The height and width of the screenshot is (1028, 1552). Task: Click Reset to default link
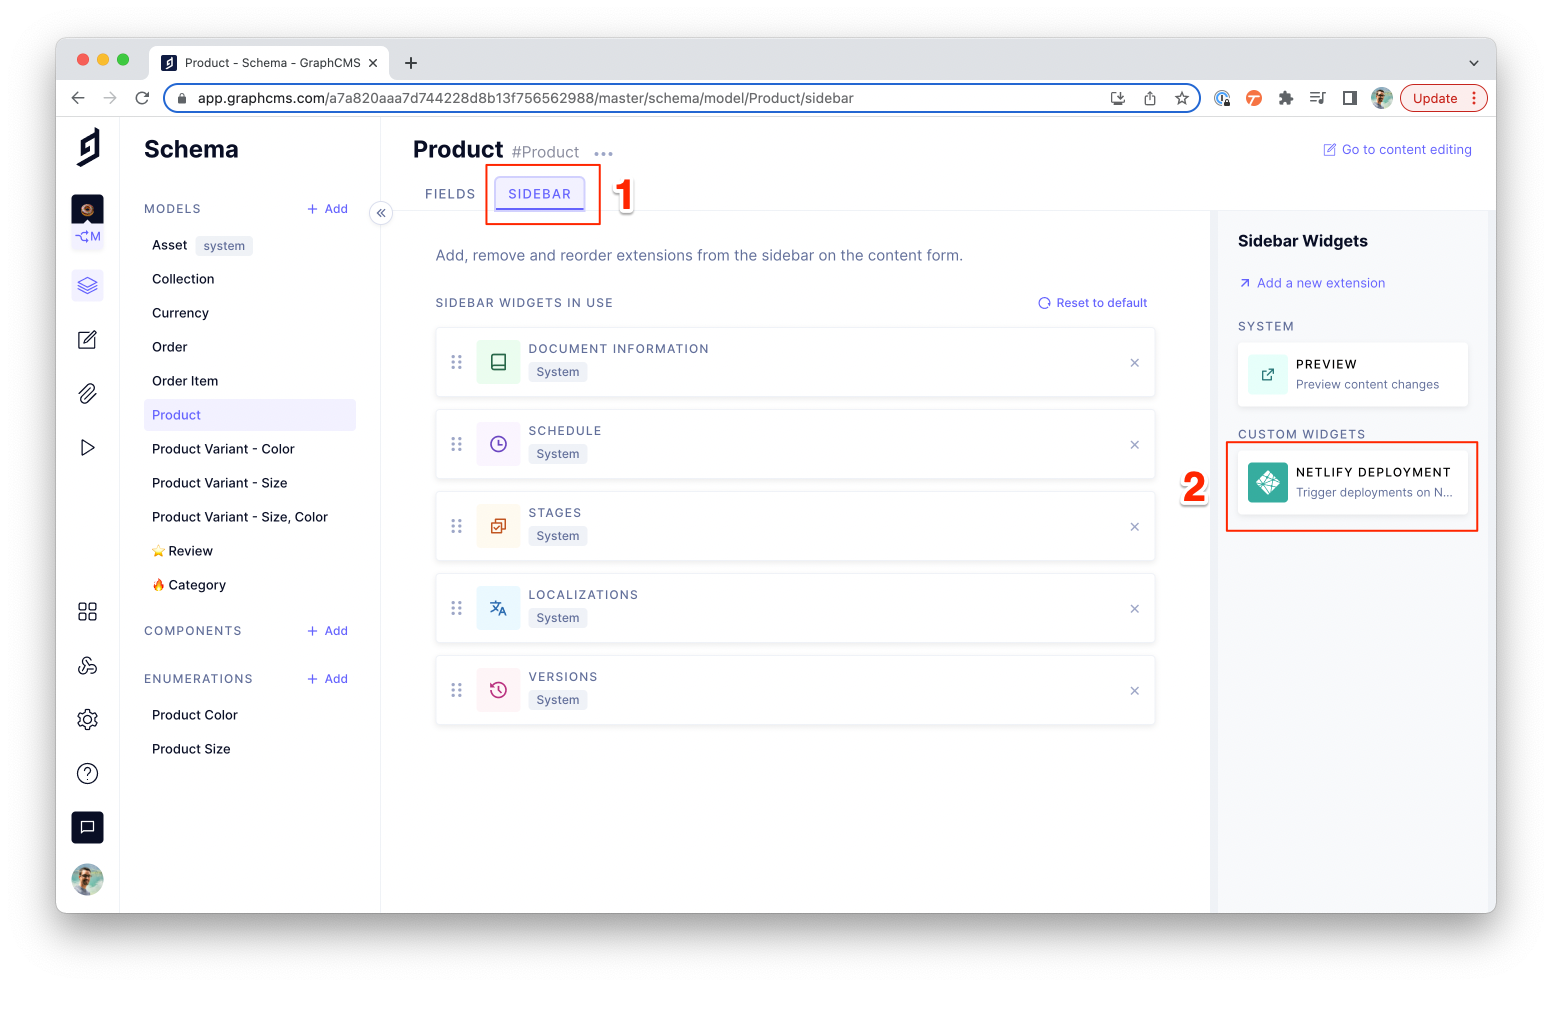(1093, 303)
